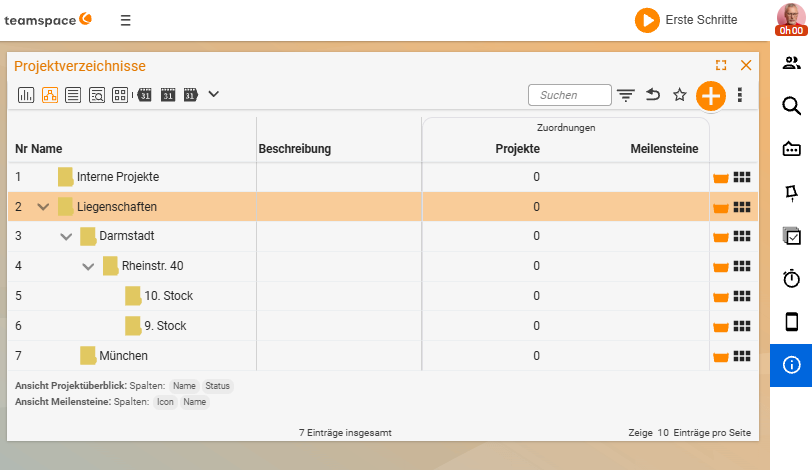Open orange folder icon for Darmstadt
Screen dimensions: 812x470
[720, 237]
